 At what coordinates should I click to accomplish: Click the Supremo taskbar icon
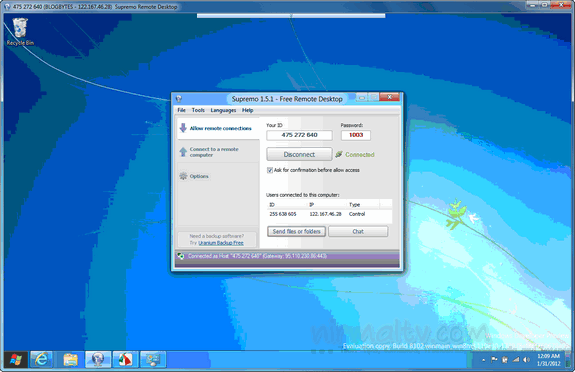(98, 360)
